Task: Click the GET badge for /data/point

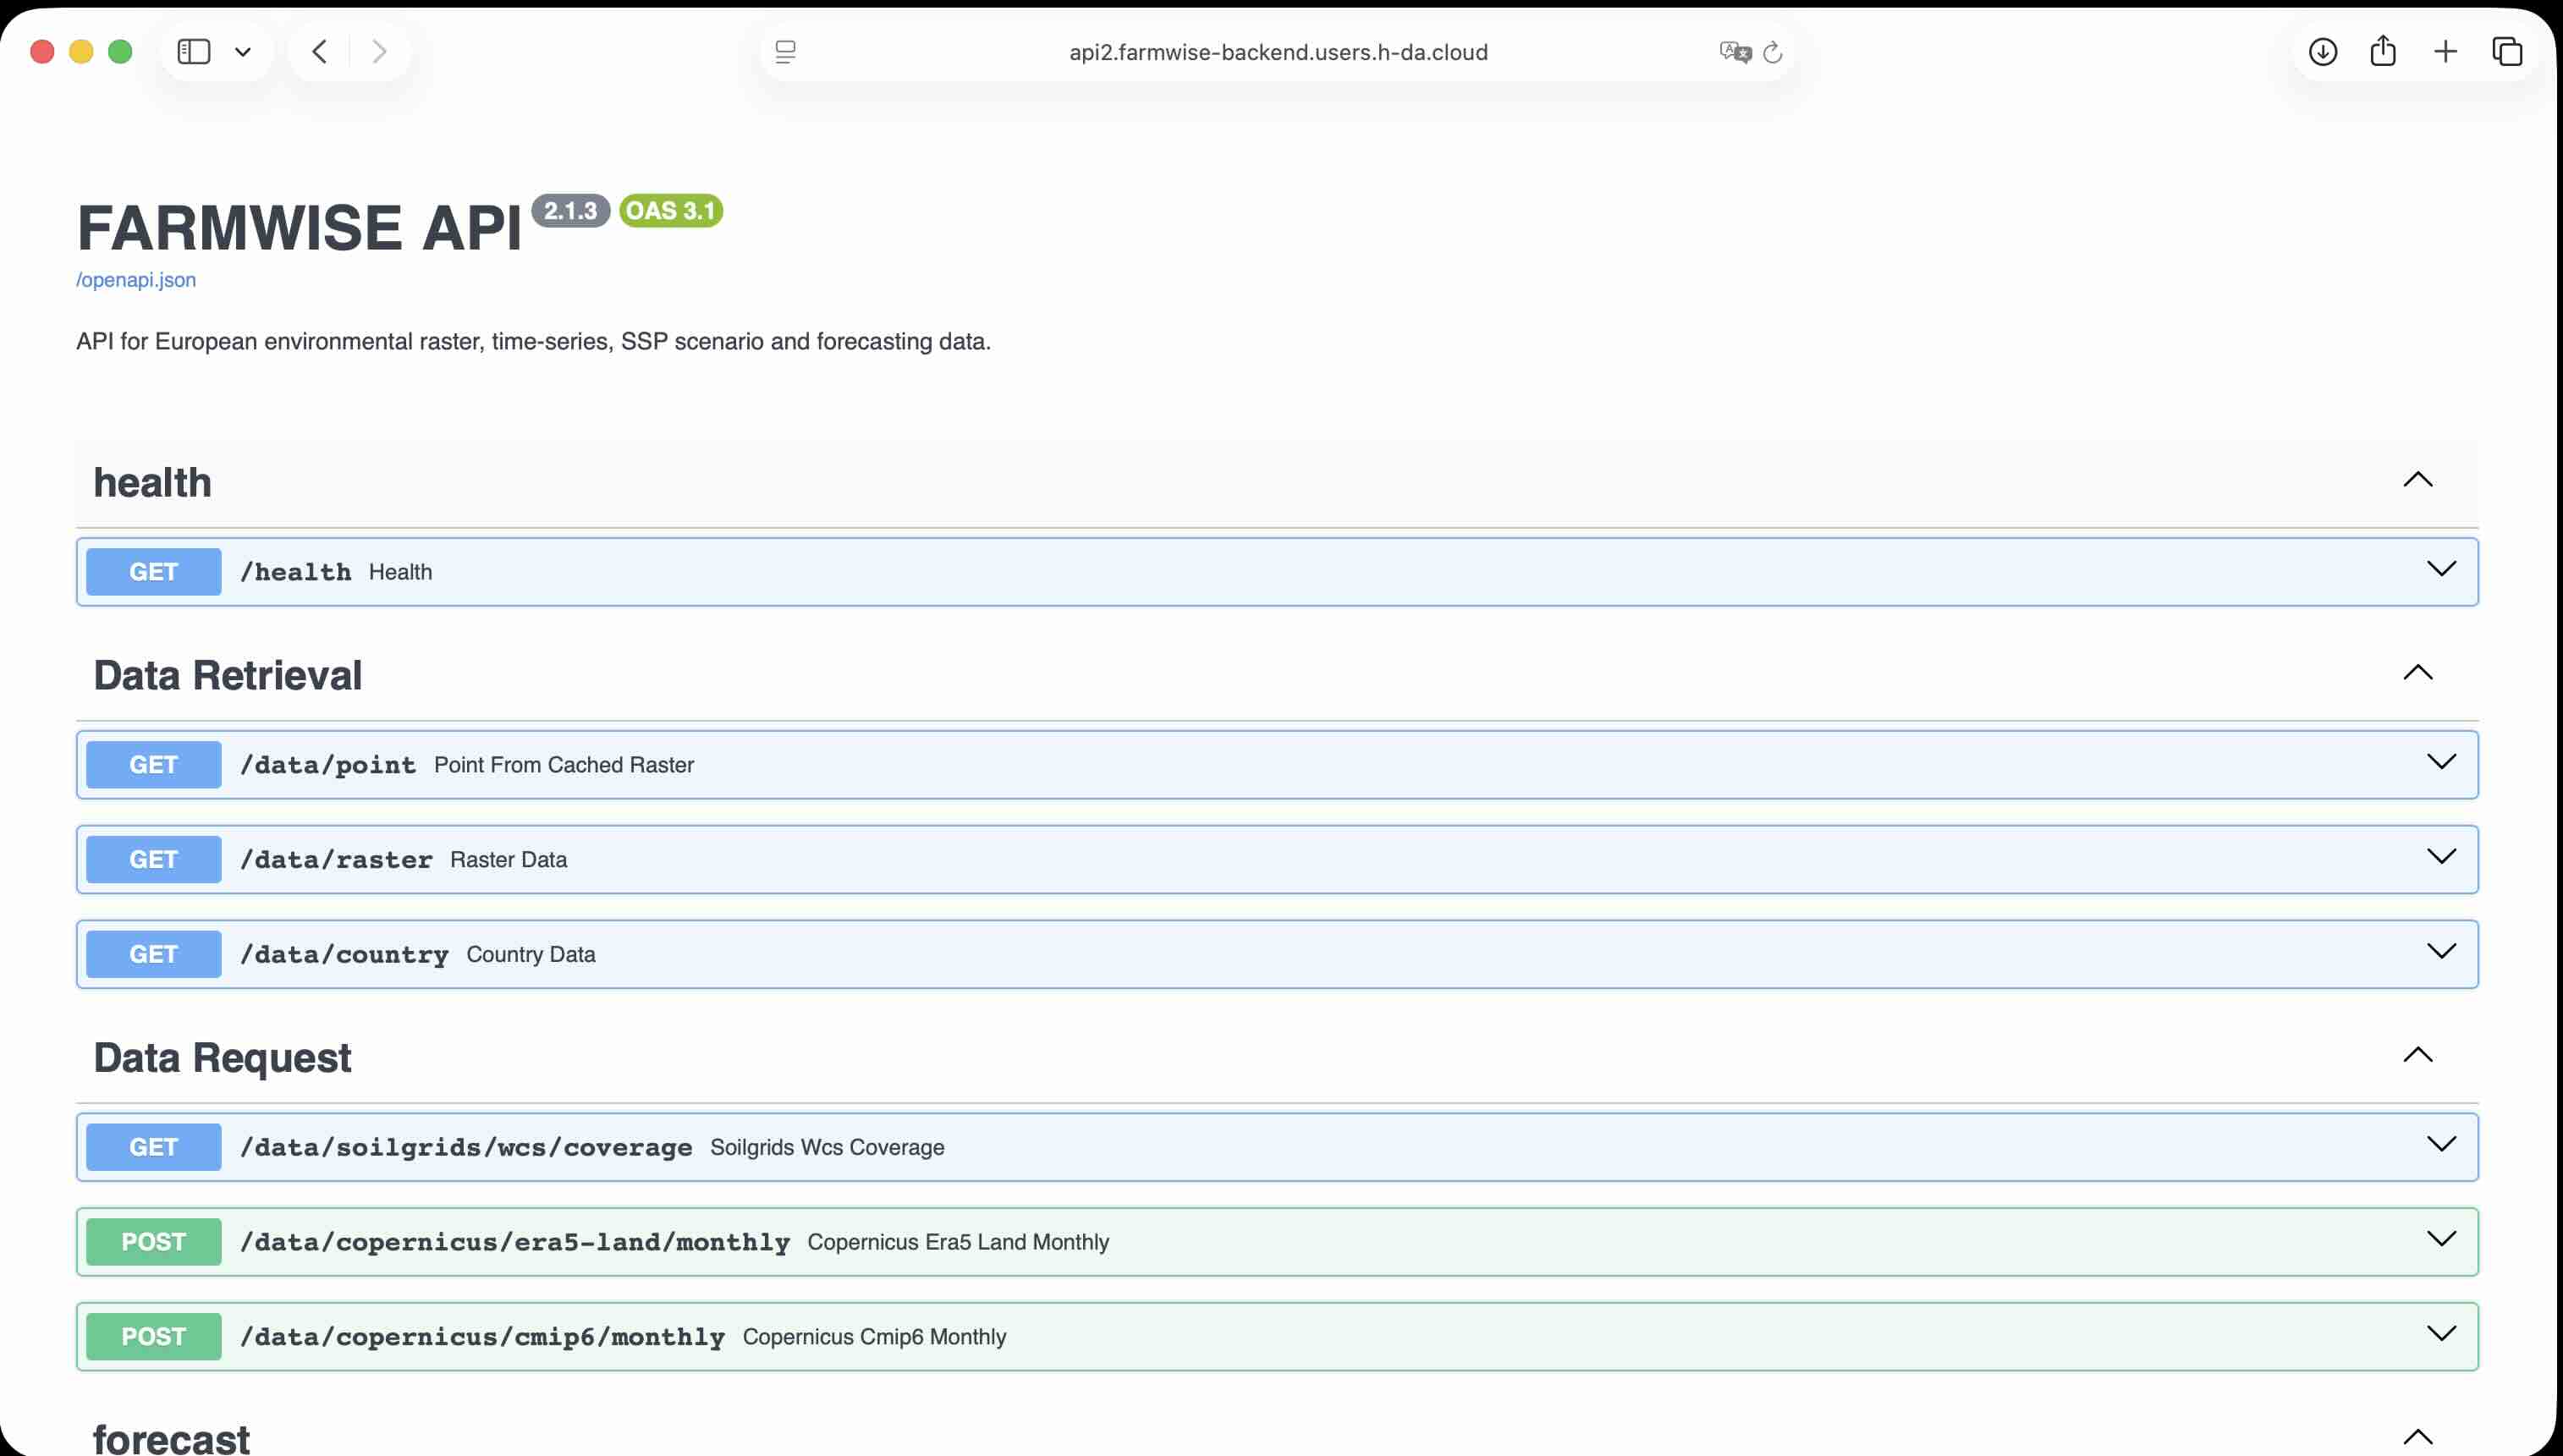Action: [153, 765]
